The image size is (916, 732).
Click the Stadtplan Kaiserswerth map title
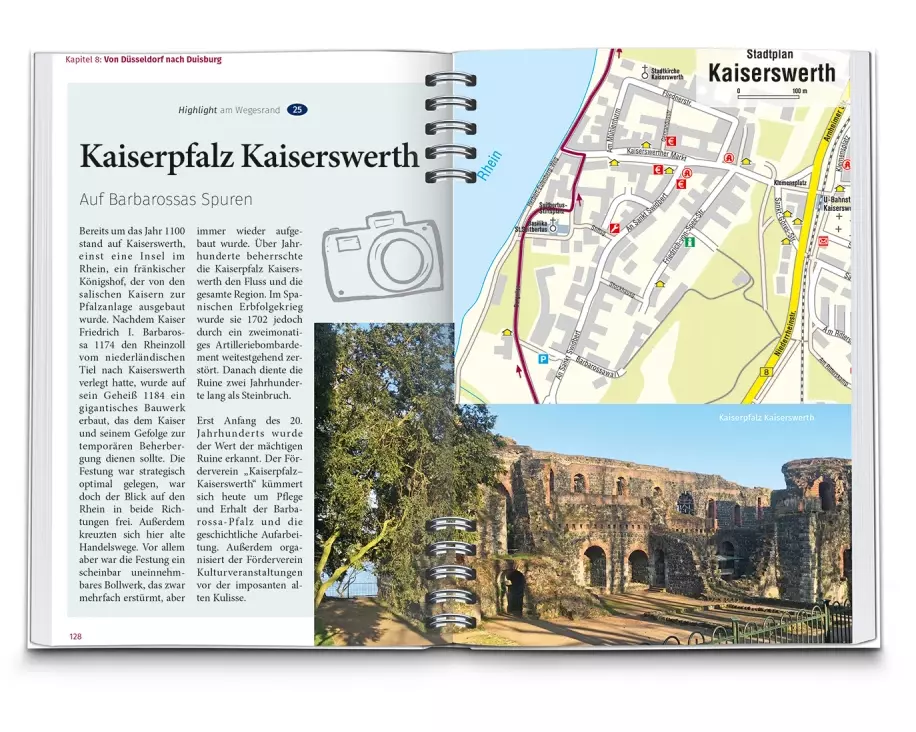point(771,66)
